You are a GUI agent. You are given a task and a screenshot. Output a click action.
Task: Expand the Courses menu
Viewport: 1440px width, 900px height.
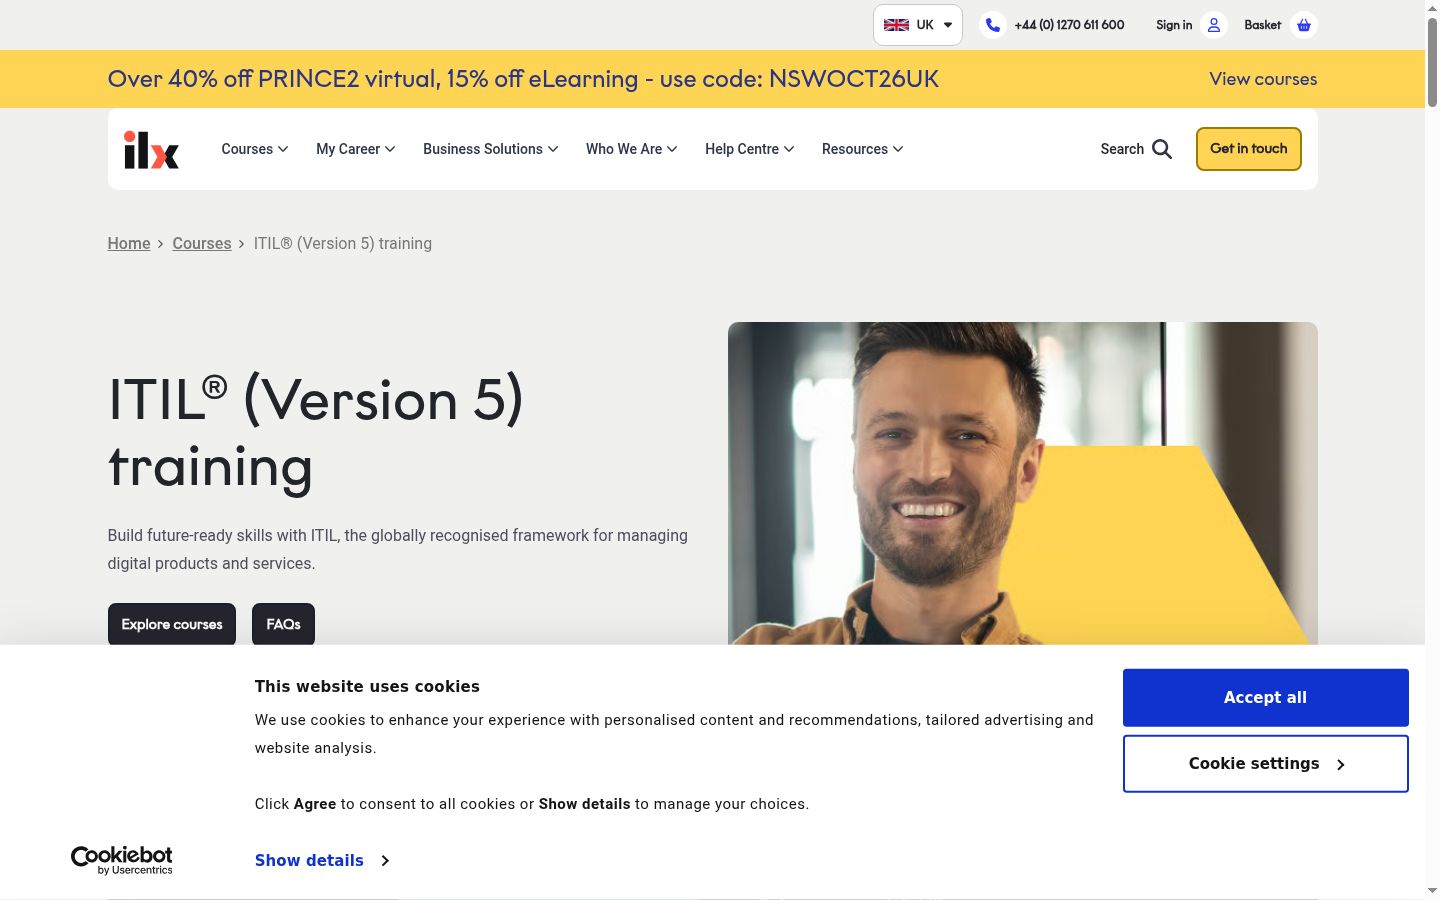(255, 149)
